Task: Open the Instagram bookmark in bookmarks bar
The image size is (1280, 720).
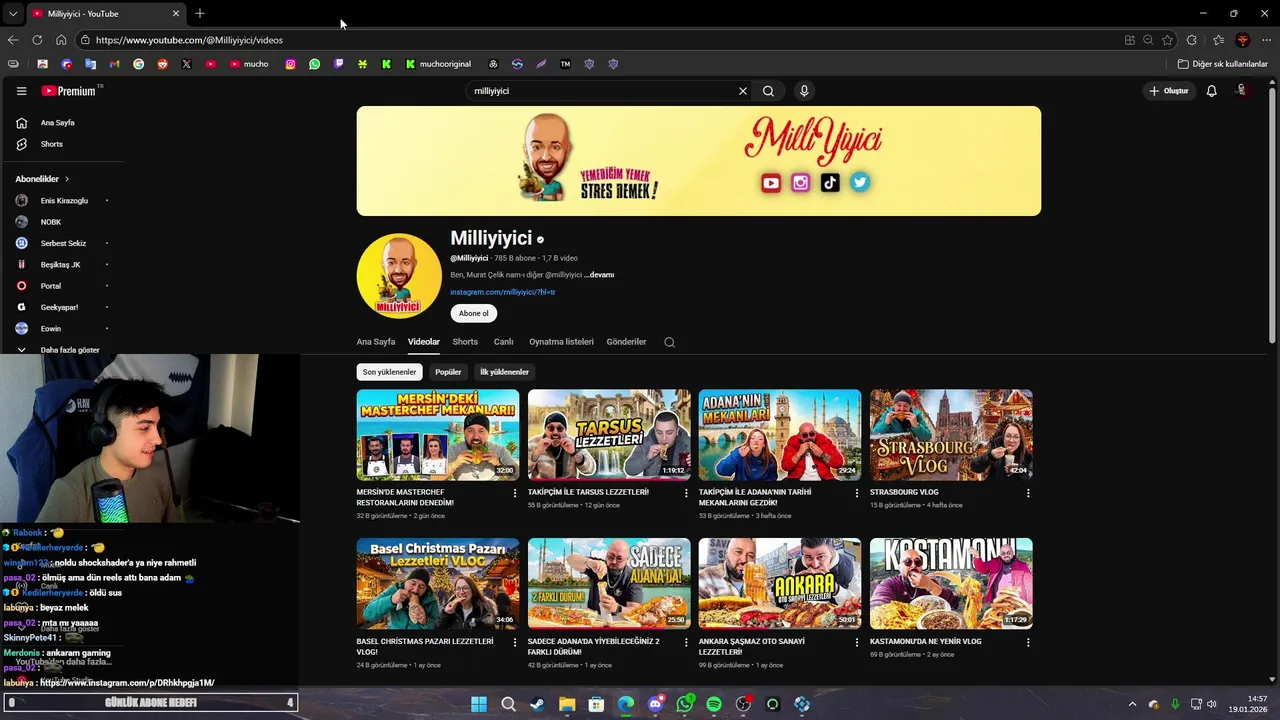Action: coord(291,64)
